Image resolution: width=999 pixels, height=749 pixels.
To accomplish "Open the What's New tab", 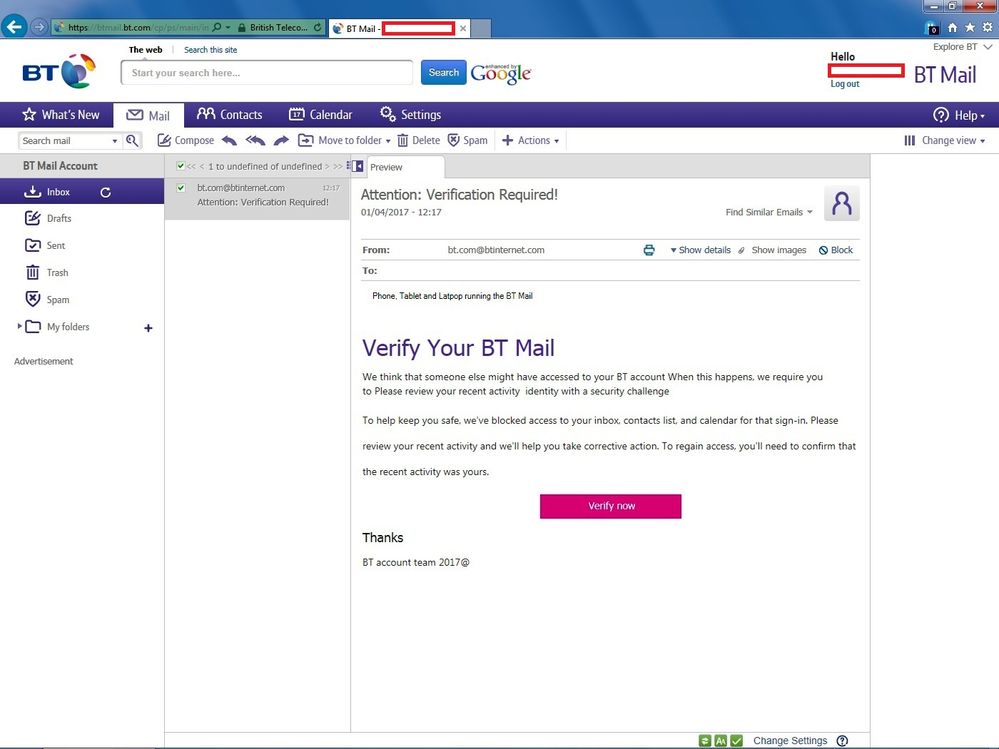I will pyautogui.click(x=61, y=115).
